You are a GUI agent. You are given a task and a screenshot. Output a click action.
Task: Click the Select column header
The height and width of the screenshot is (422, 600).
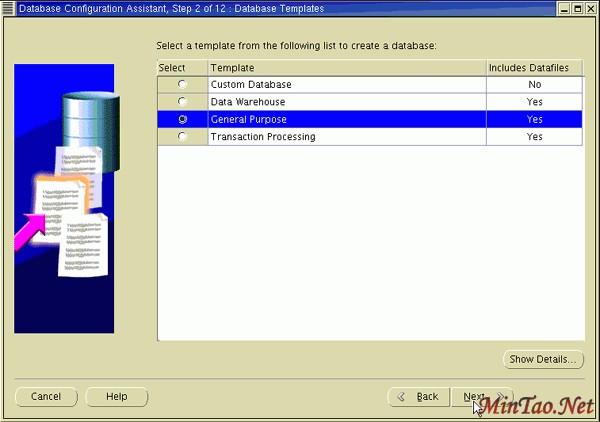tap(182, 67)
